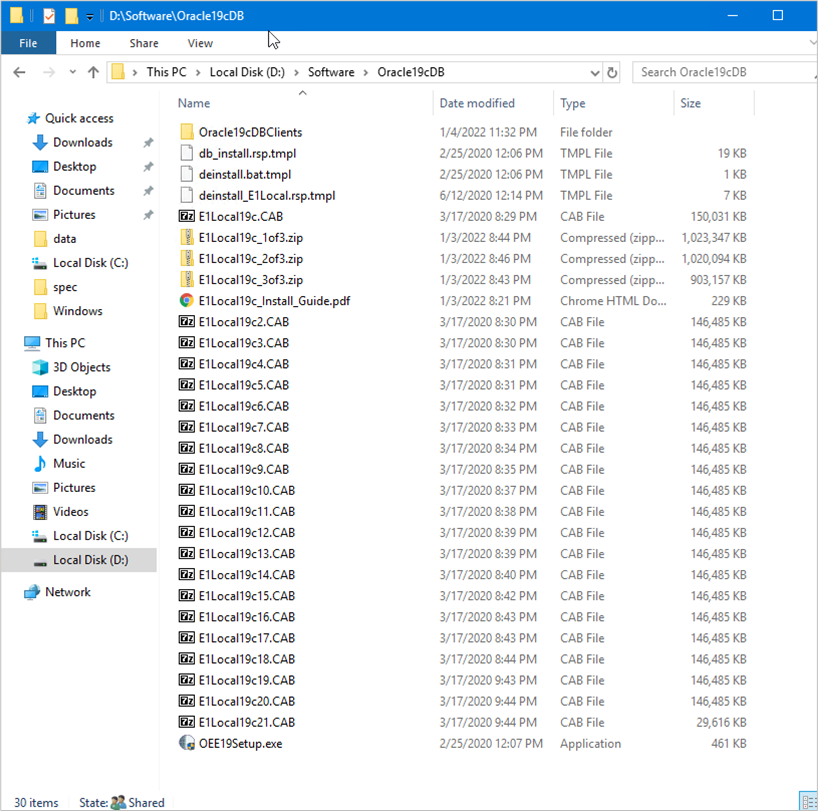Select the data folder in Quick access
This screenshot has width=818, height=811.
pos(65,239)
